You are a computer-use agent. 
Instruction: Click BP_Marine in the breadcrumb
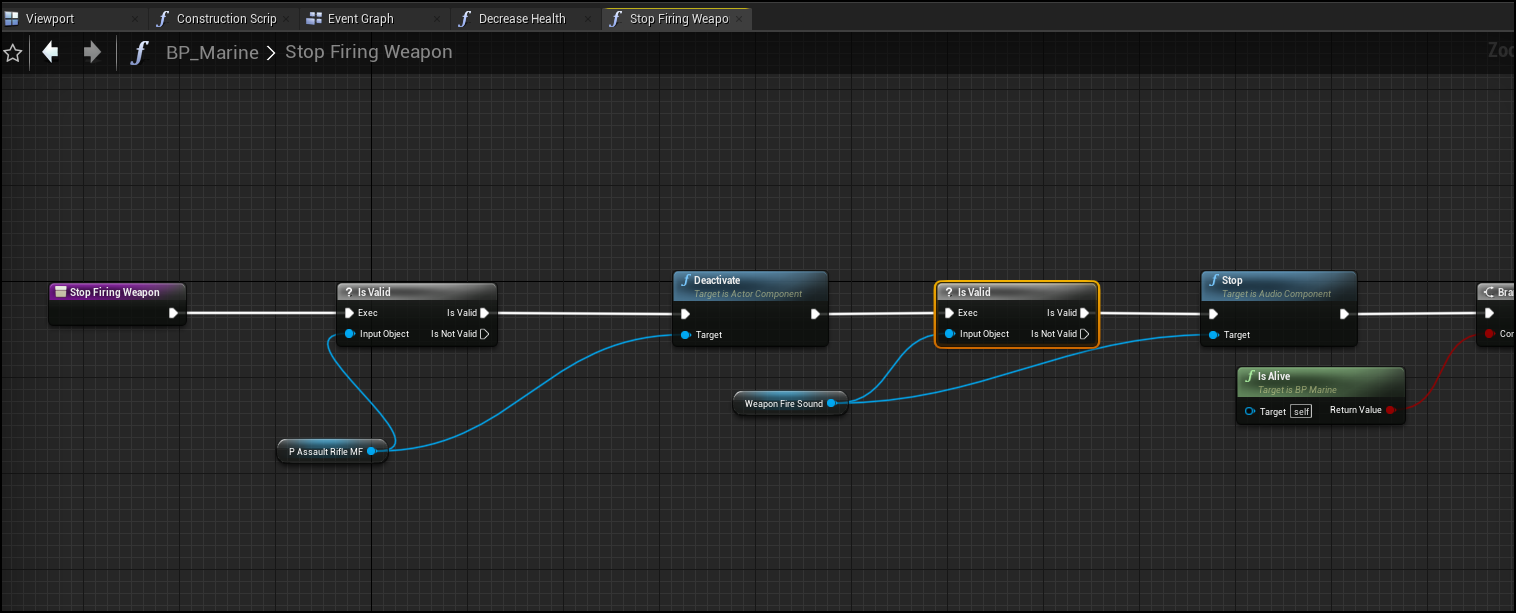click(212, 53)
